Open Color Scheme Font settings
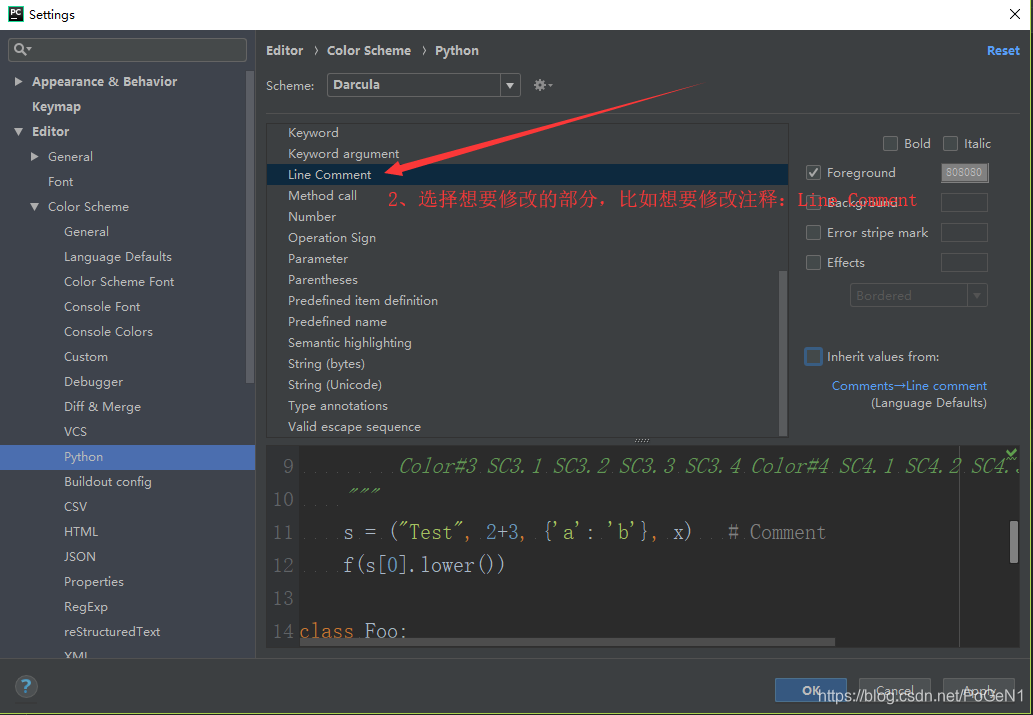The width and height of the screenshot is (1033, 715). click(119, 282)
